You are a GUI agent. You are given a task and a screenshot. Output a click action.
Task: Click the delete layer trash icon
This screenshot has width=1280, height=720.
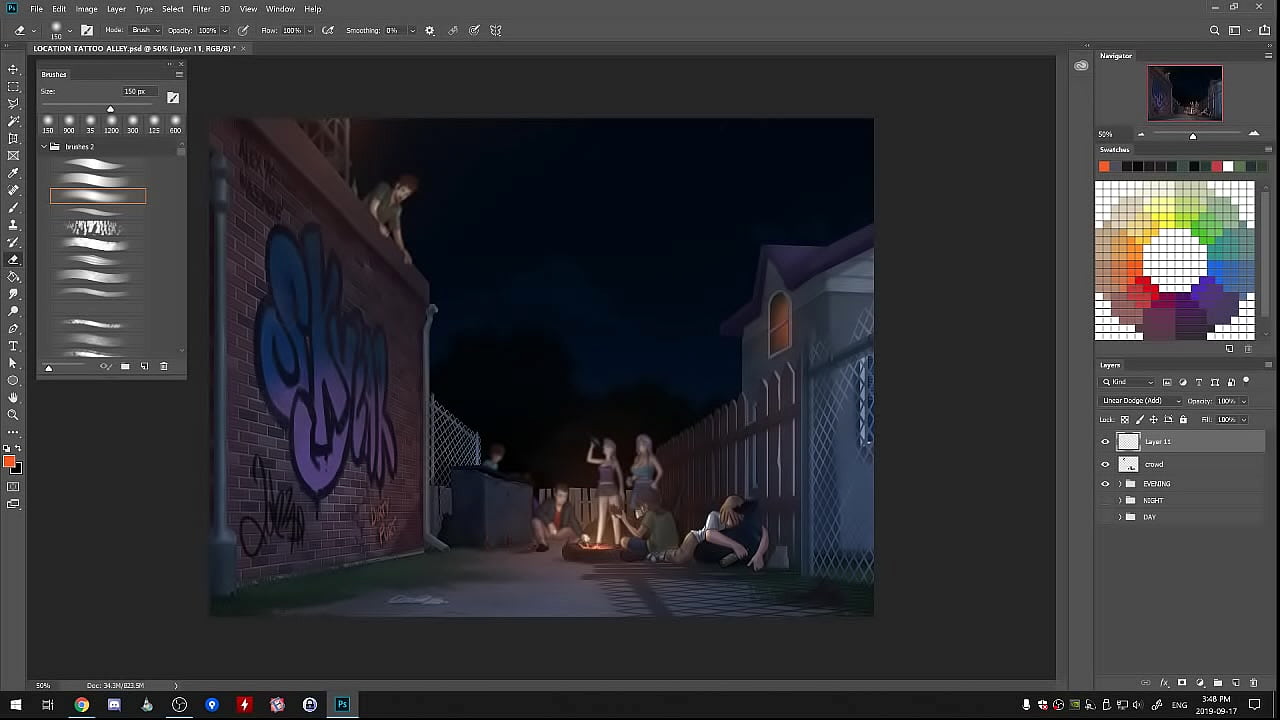pyautogui.click(x=1253, y=683)
